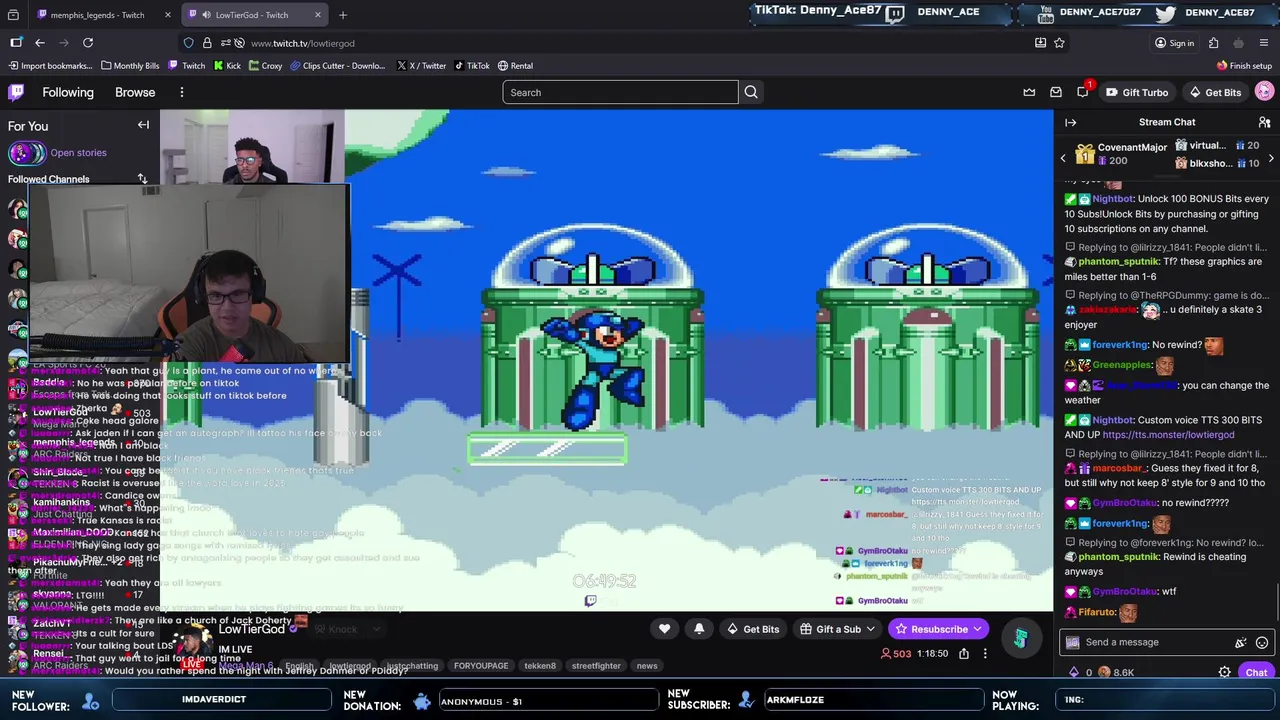The height and width of the screenshot is (720, 1280).
Task: Select the tekken8 tag
Action: pos(539,666)
